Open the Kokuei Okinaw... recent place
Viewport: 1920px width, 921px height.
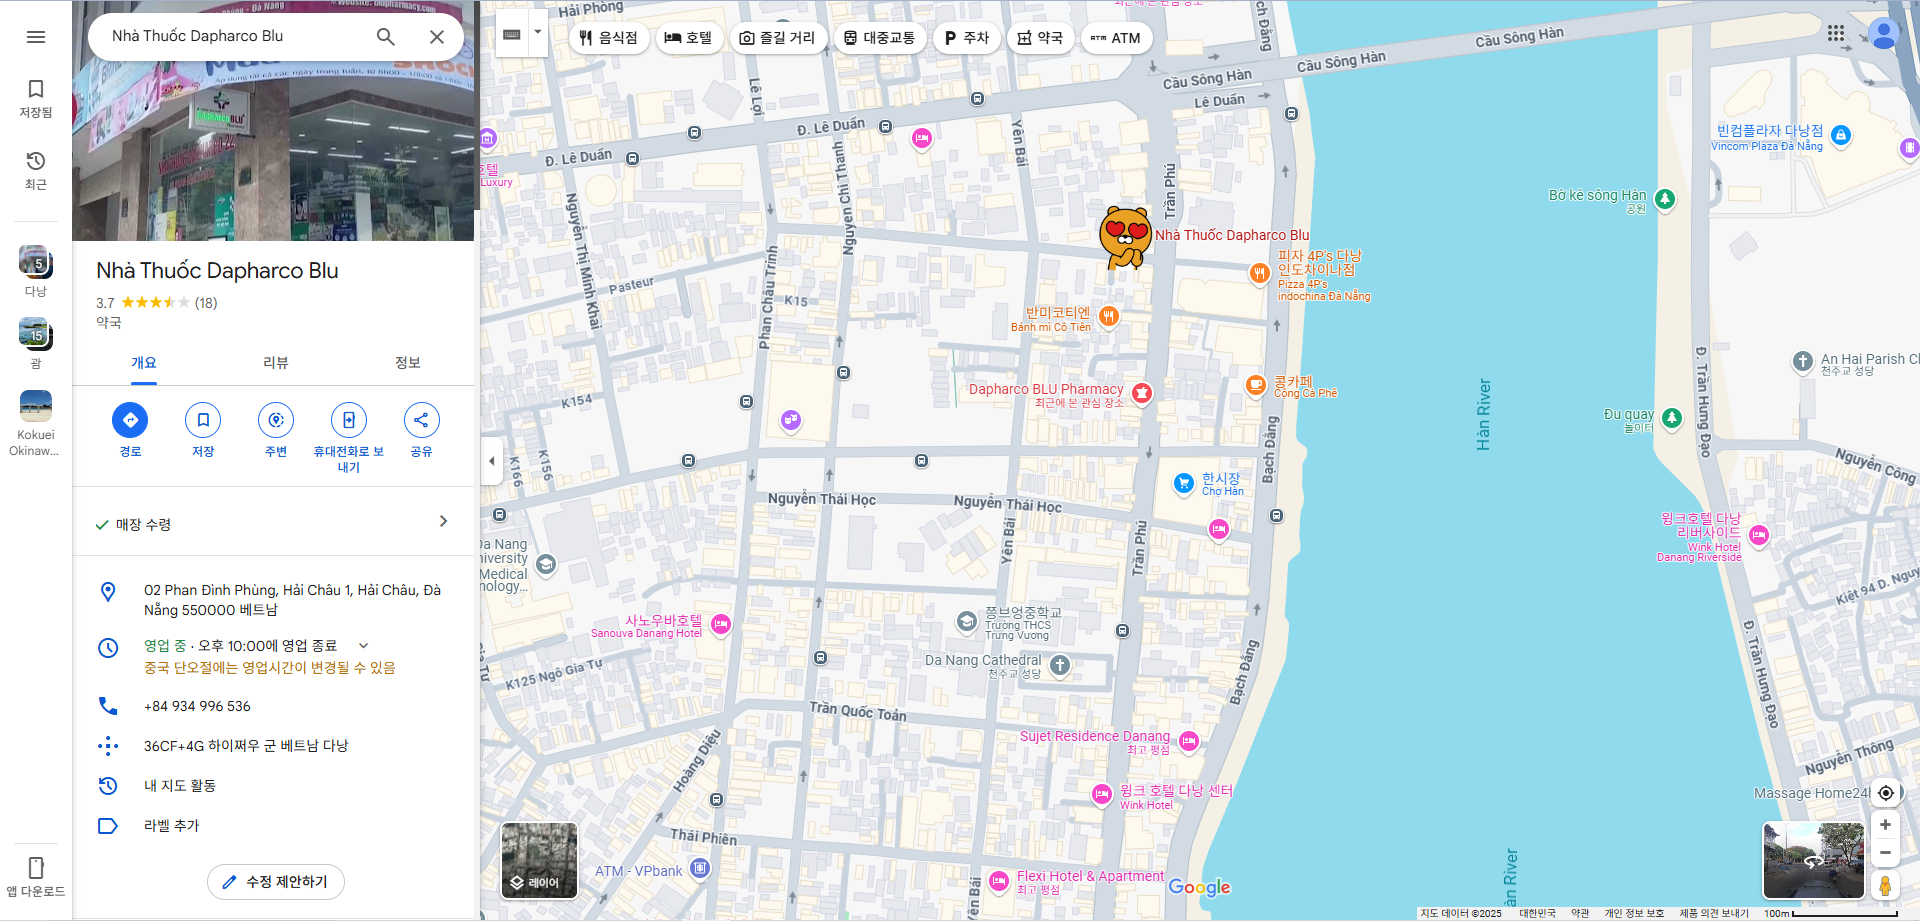click(x=36, y=423)
